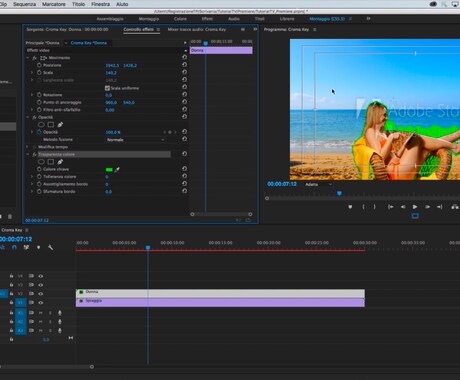
Task: Collapse the Opacità effect group
Action: coord(28,117)
